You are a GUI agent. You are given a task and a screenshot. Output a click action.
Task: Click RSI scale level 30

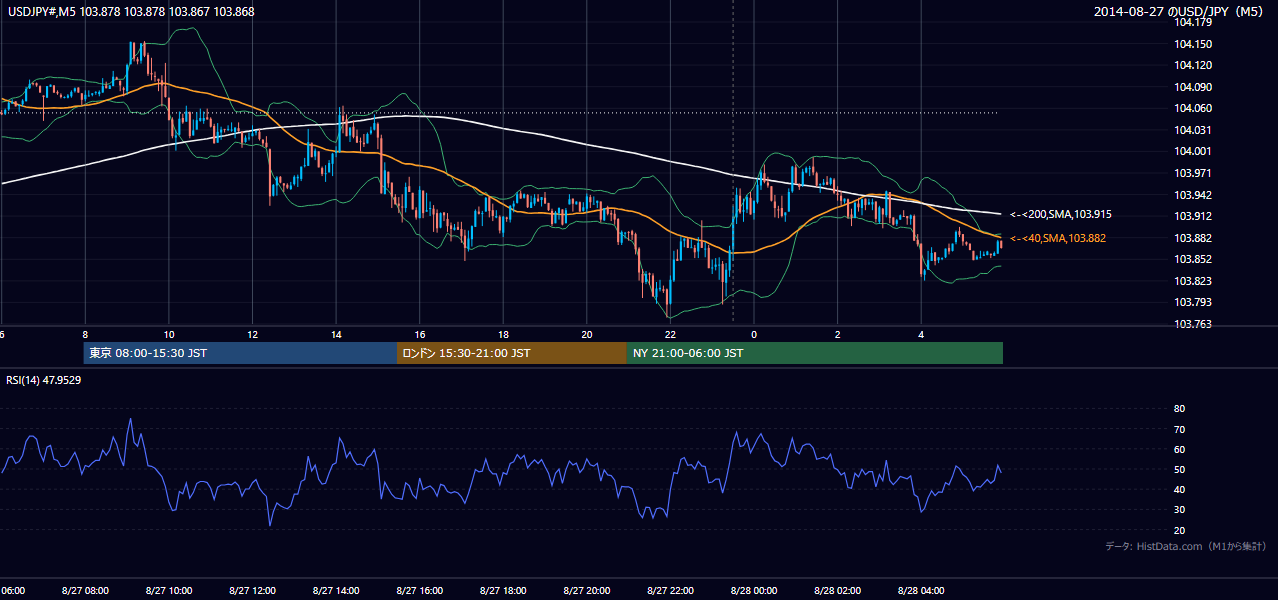click(x=1179, y=509)
